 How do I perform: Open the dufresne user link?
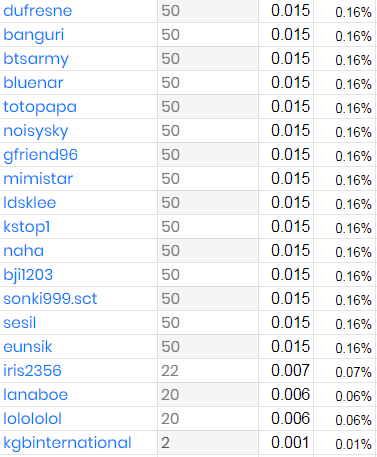[x=38, y=11]
